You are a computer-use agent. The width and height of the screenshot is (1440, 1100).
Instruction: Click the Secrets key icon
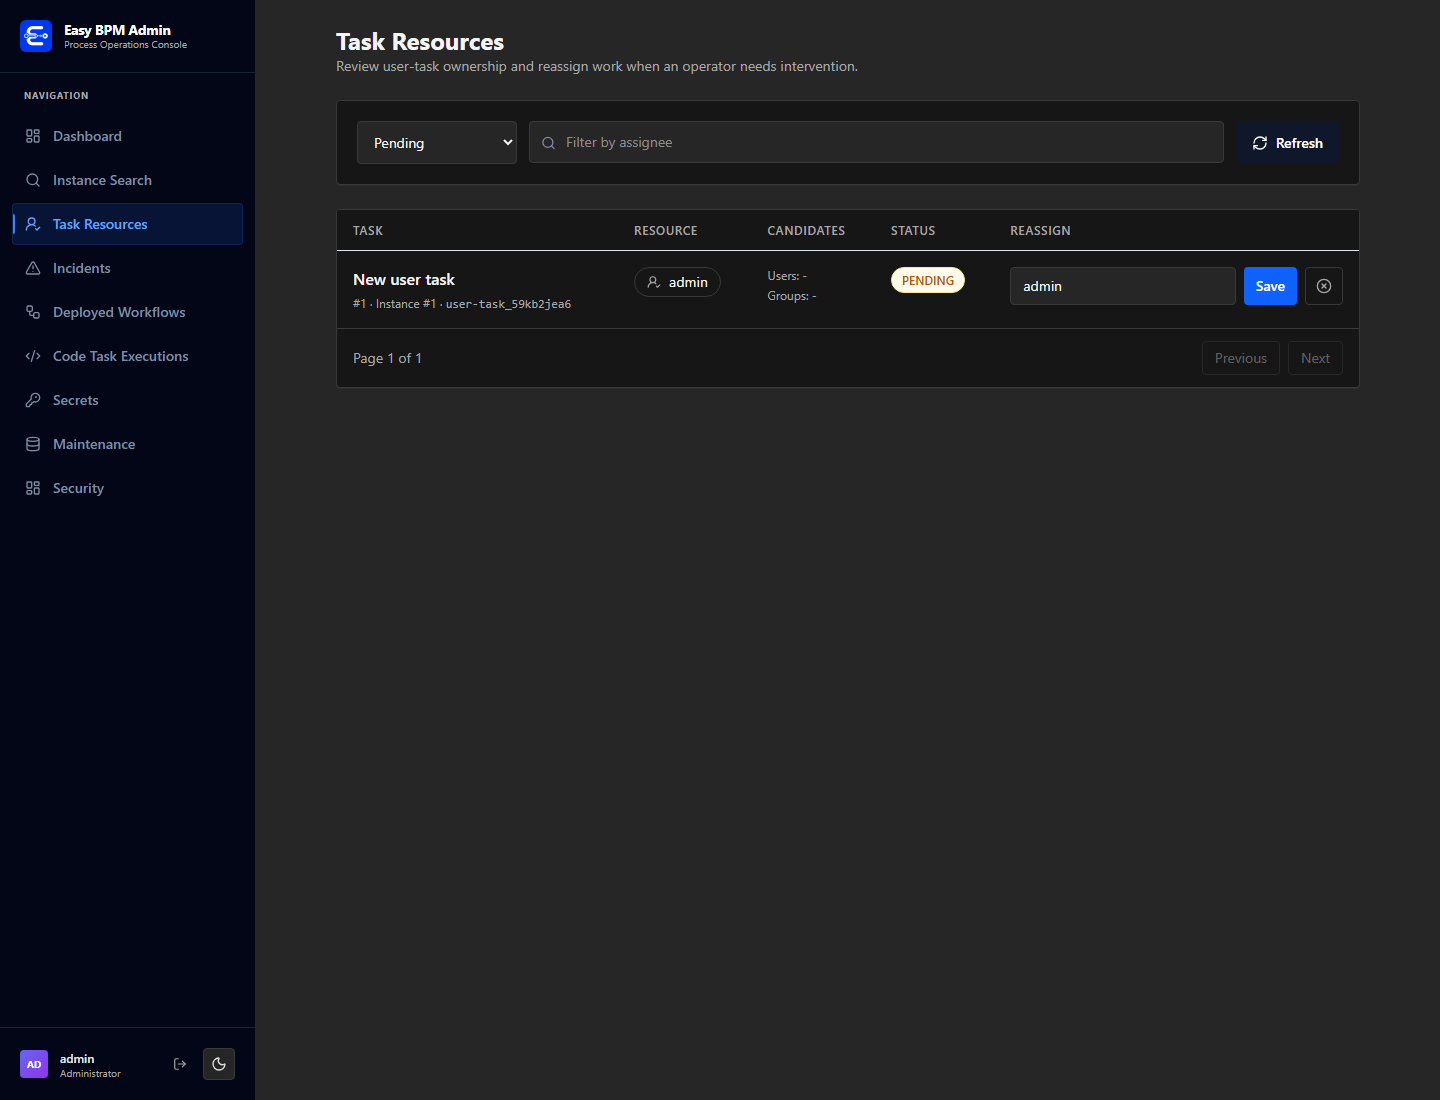click(x=33, y=400)
